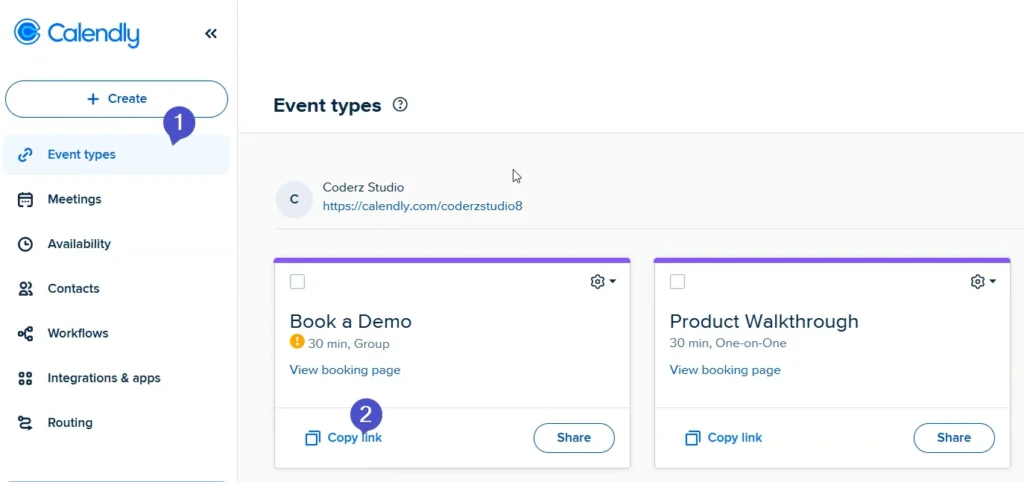1024x482 pixels.
Task: Open the calendly.com/coderzstudio8 link
Action: [x=423, y=206]
